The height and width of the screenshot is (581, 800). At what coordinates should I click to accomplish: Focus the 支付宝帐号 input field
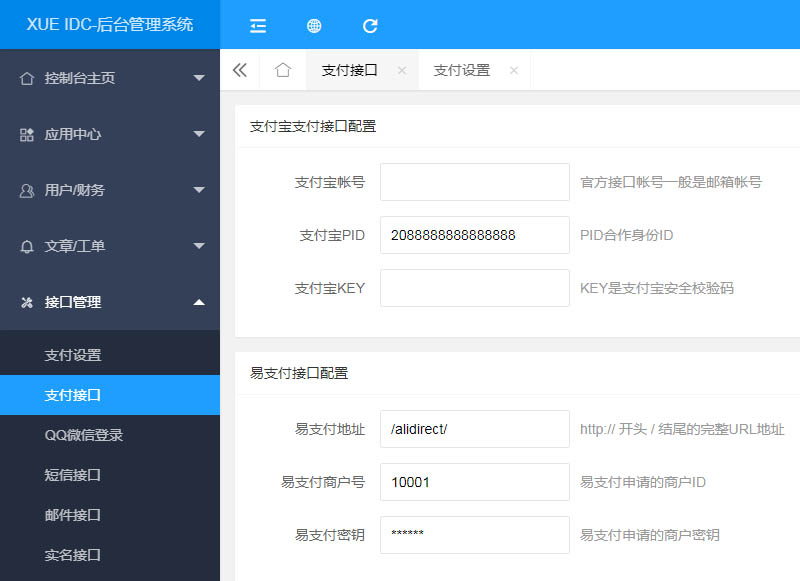pos(474,182)
